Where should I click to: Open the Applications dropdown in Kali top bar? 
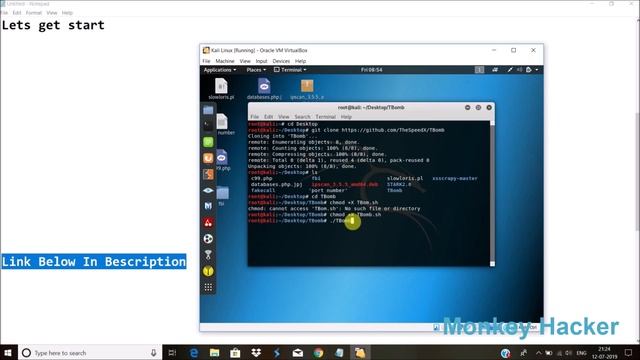[x=220, y=70]
